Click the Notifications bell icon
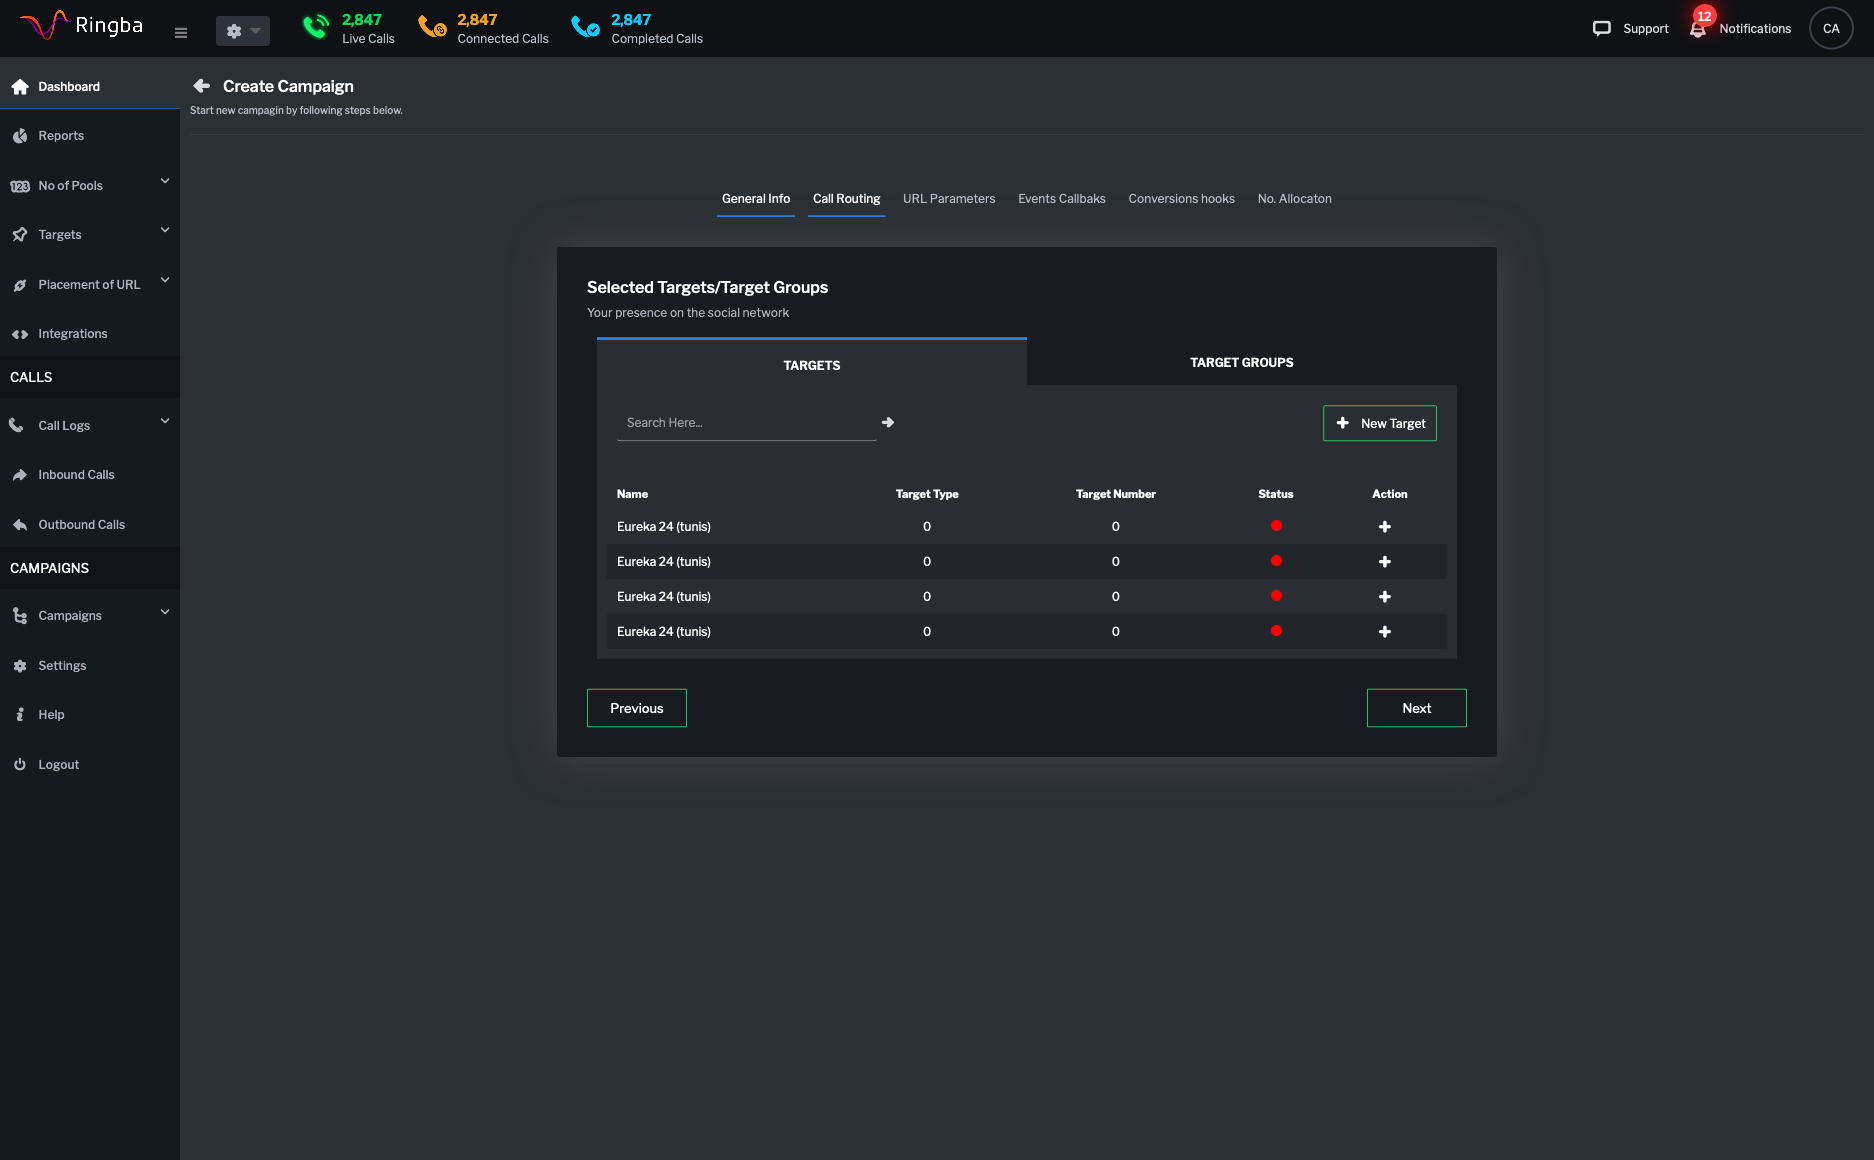Screen dimensions: 1874x1160 coord(1698,29)
